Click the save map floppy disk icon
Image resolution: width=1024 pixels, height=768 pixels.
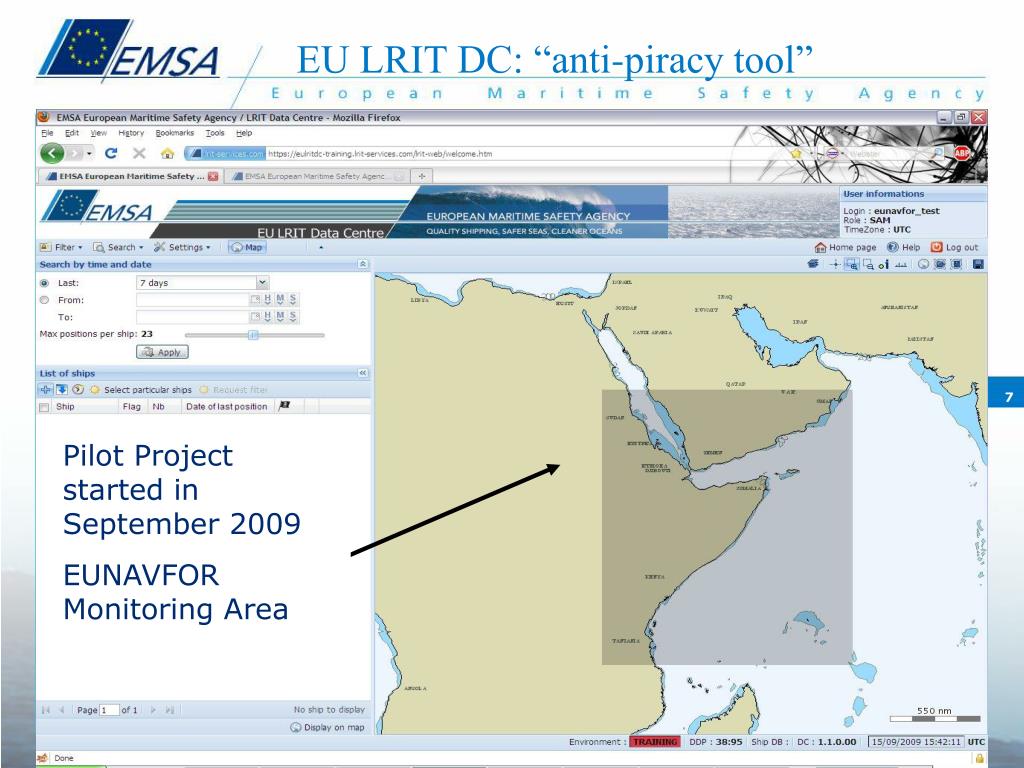(978, 264)
